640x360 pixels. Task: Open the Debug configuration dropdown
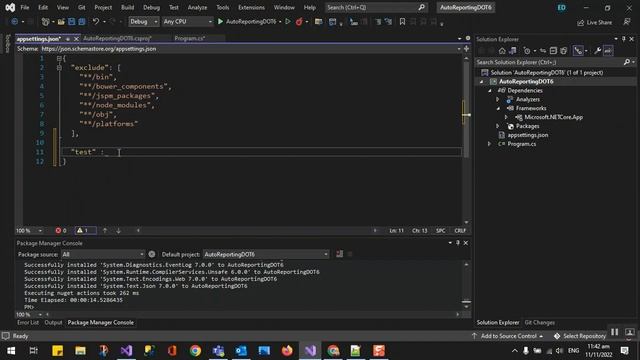point(144,22)
